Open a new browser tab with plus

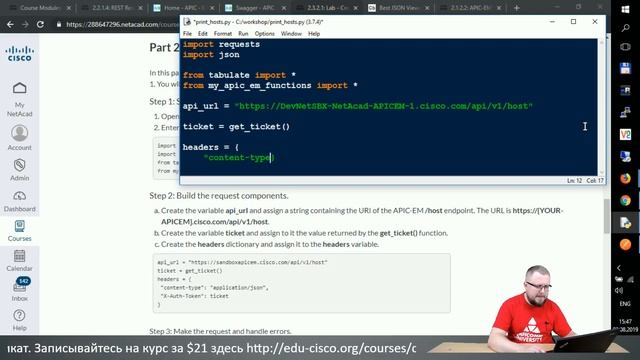click(x=517, y=8)
